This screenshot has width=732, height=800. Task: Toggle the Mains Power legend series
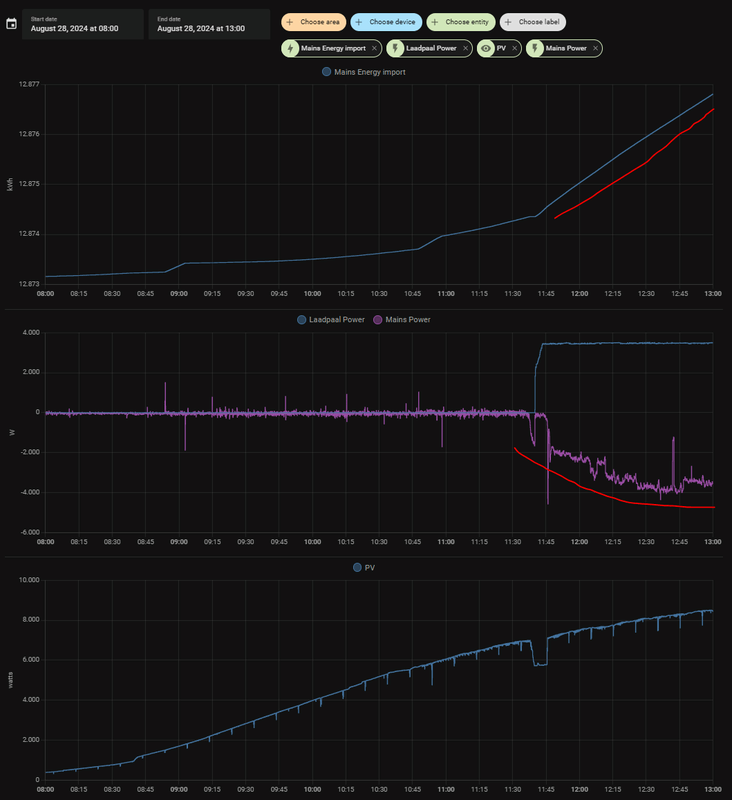(x=402, y=320)
